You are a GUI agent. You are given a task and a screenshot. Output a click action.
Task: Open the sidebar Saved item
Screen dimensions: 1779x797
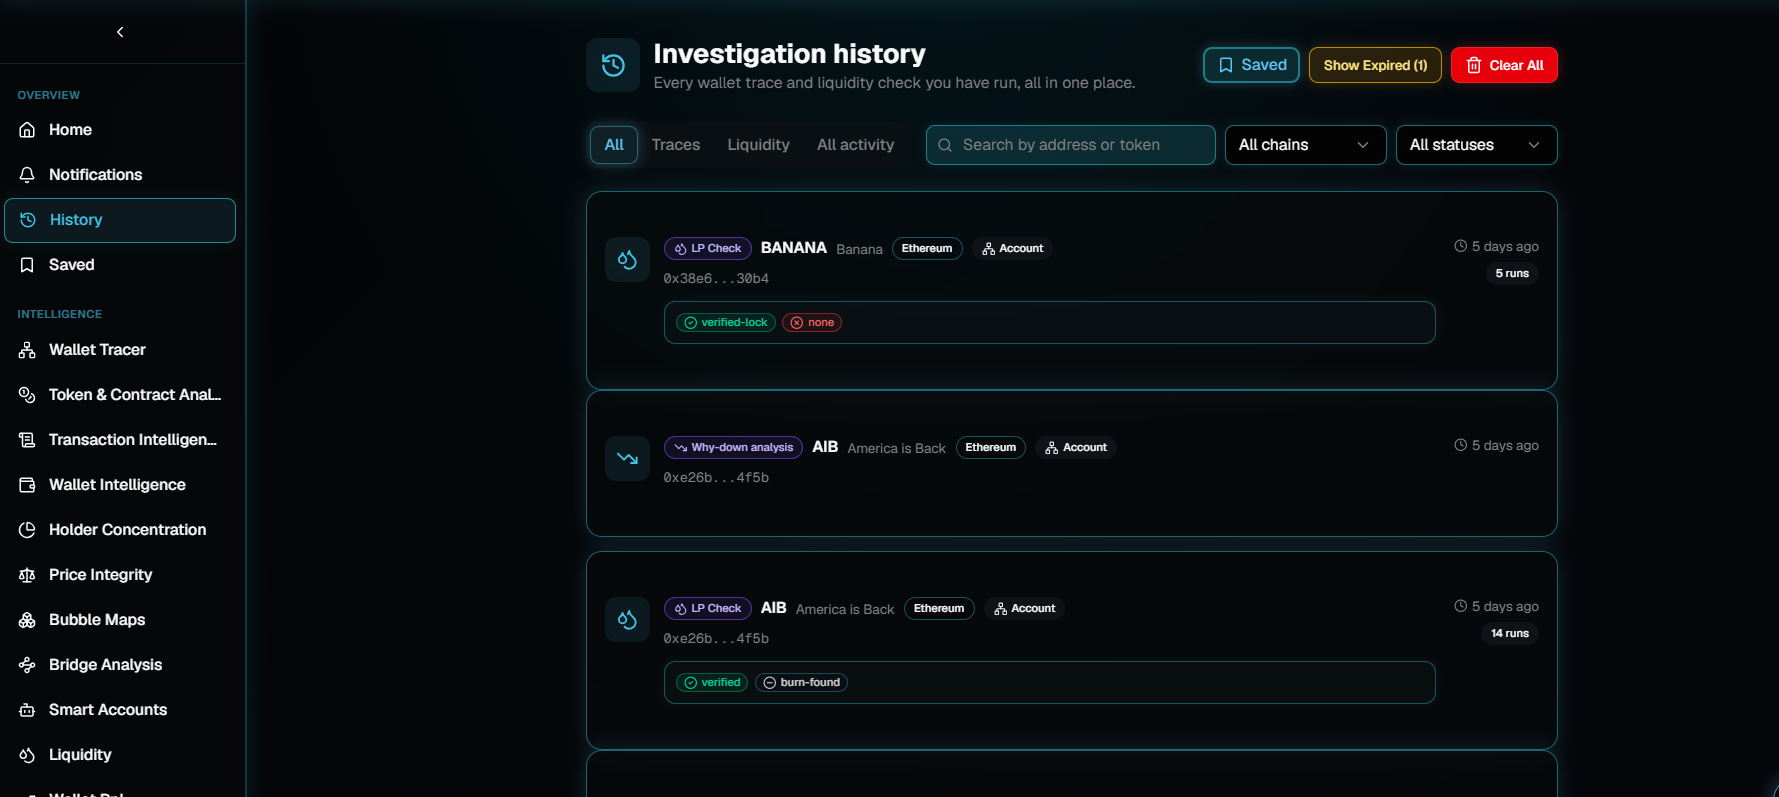[120, 265]
